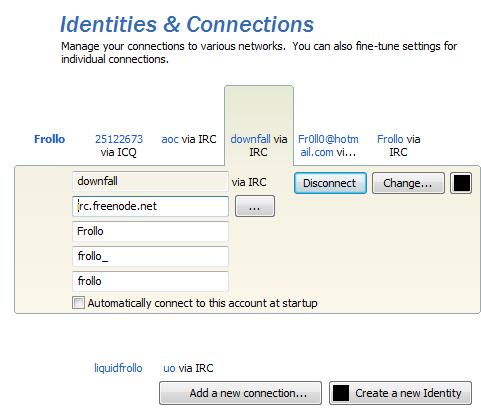Open the Fr0ll0@hotmail.com connection tab

coord(328,146)
